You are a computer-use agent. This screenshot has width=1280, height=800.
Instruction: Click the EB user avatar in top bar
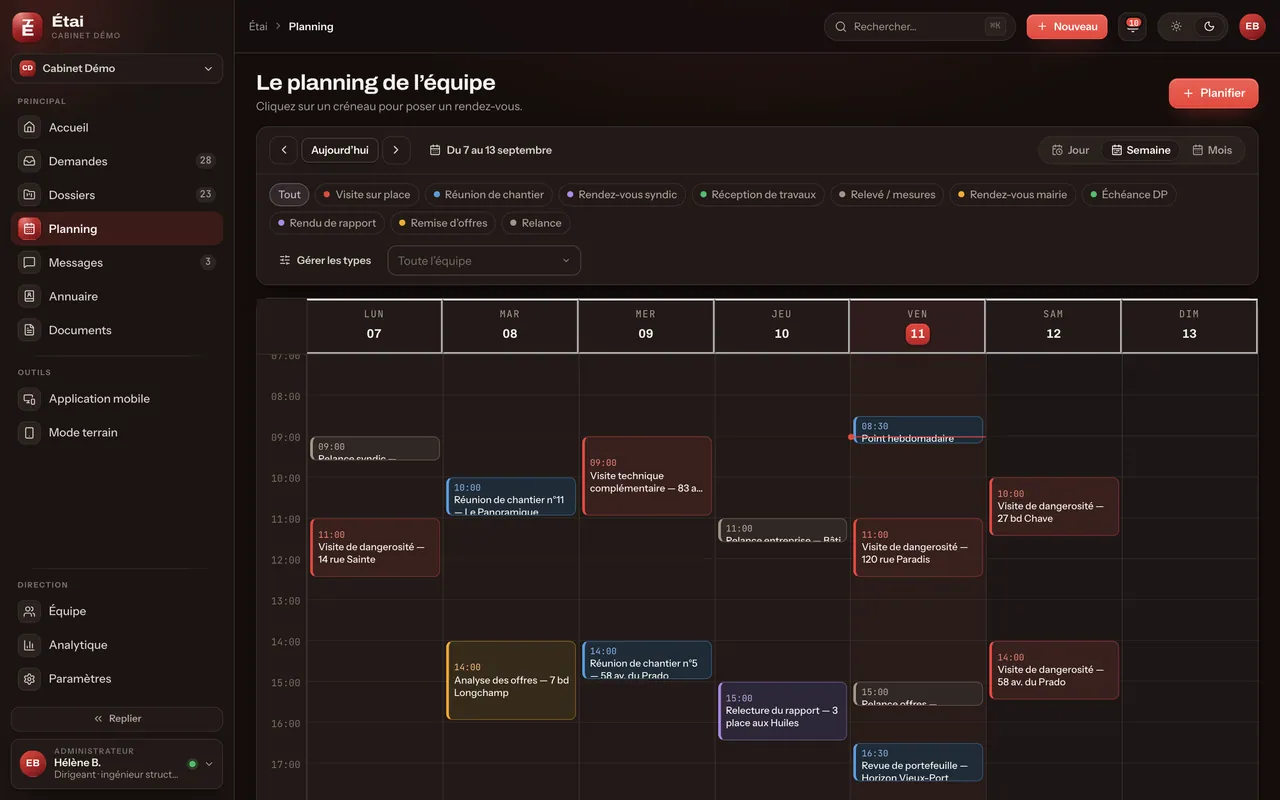pos(1252,26)
